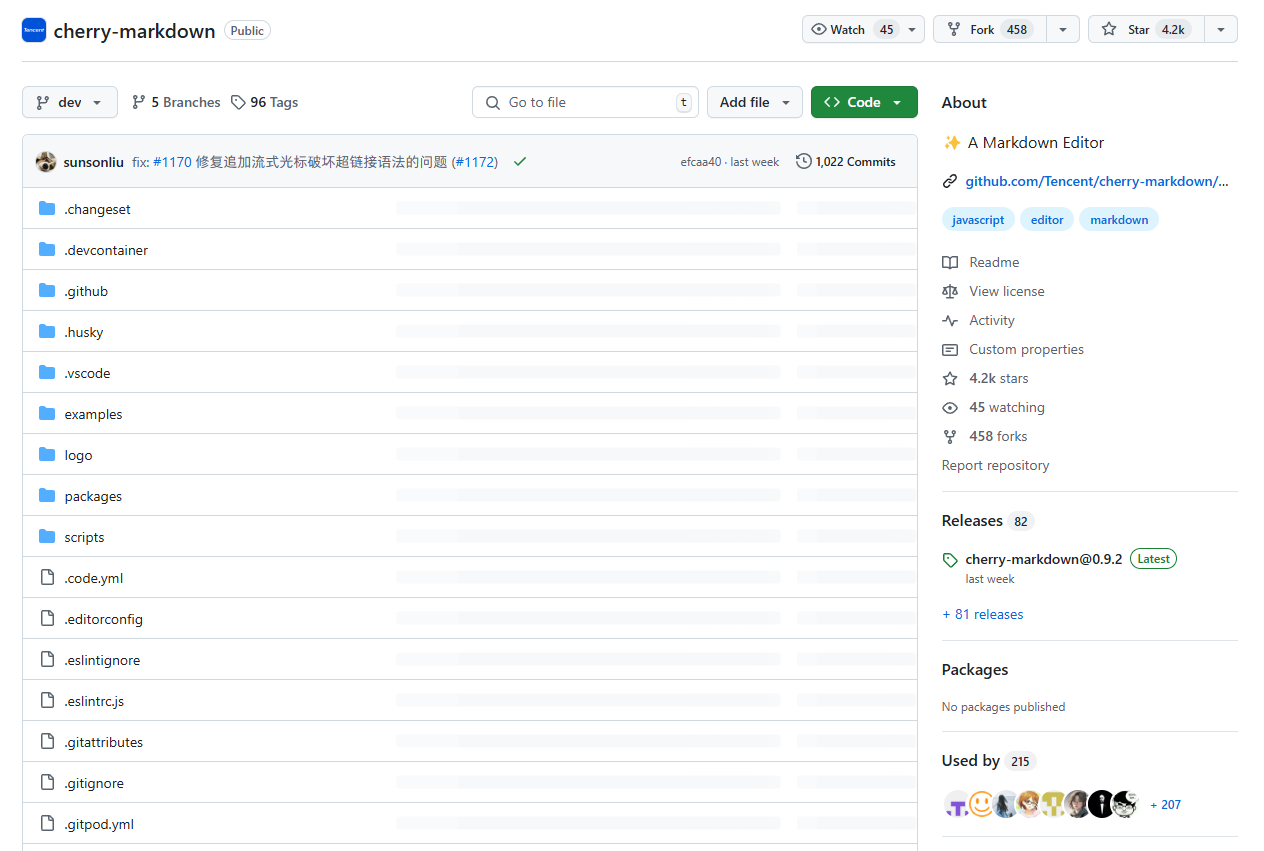Open the github.com/Tencent/cherry-markdown homepage link
1264x851 pixels.
click(1097, 181)
